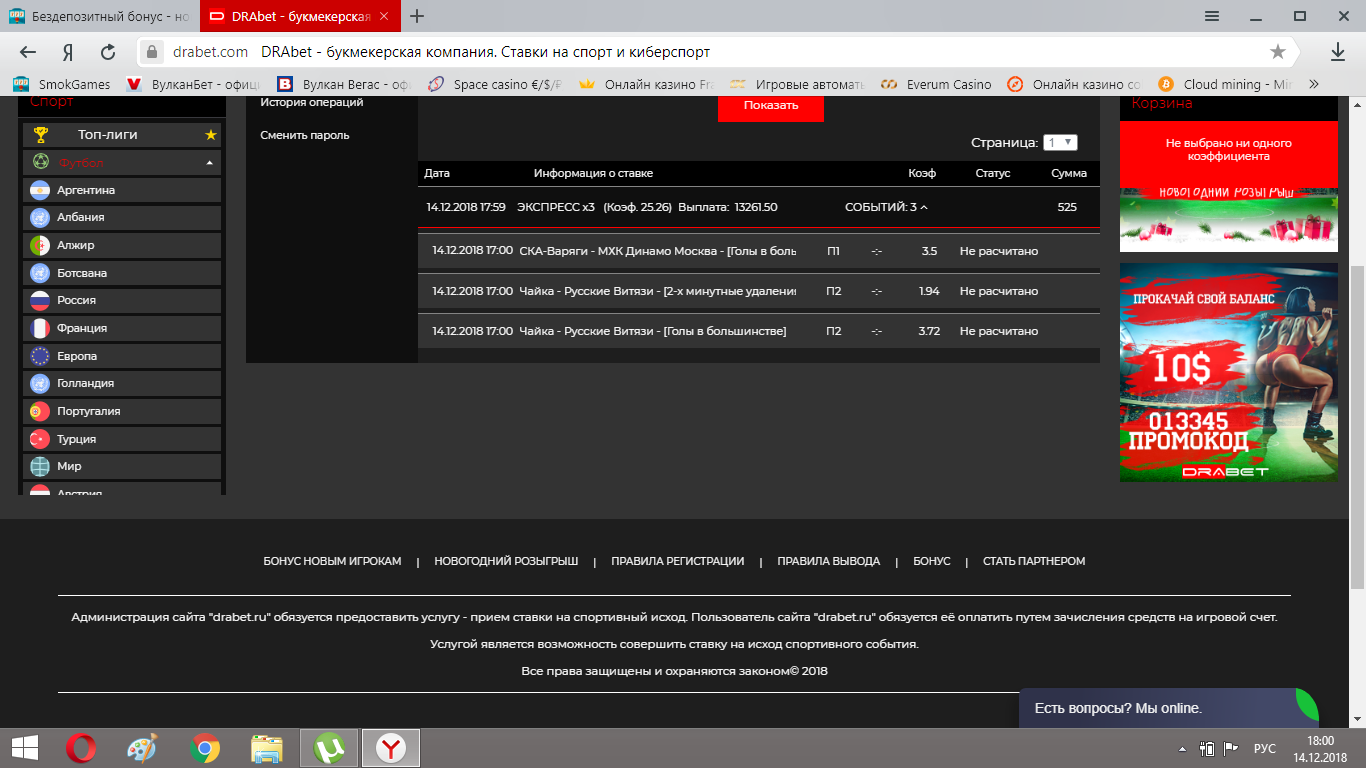Open Сменить пароль menu item
1366x768 pixels.
tap(305, 135)
